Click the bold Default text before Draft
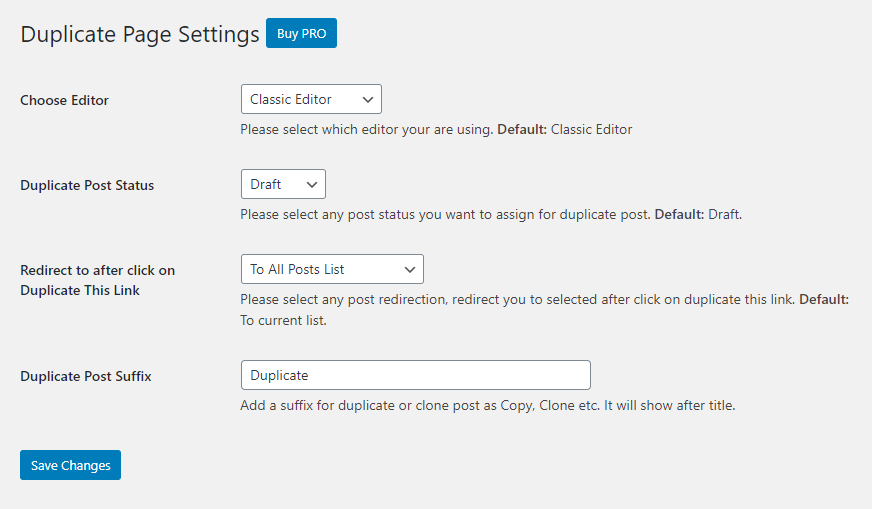This screenshot has width=872, height=509. pos(679,214)
